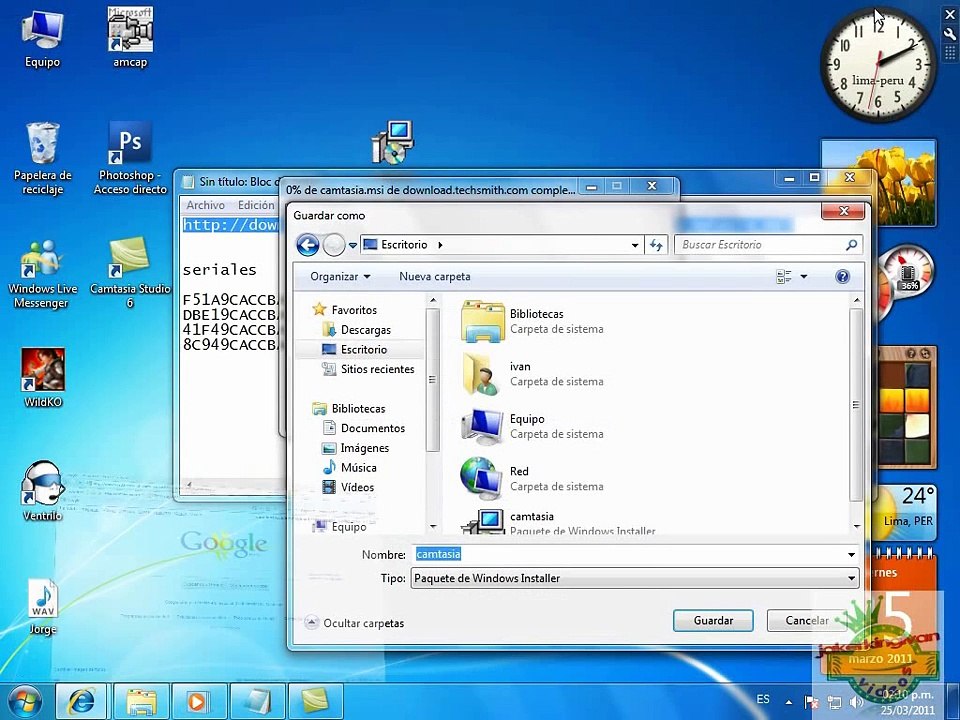Switch to Notepad from the taskbar

pos(257,702)
